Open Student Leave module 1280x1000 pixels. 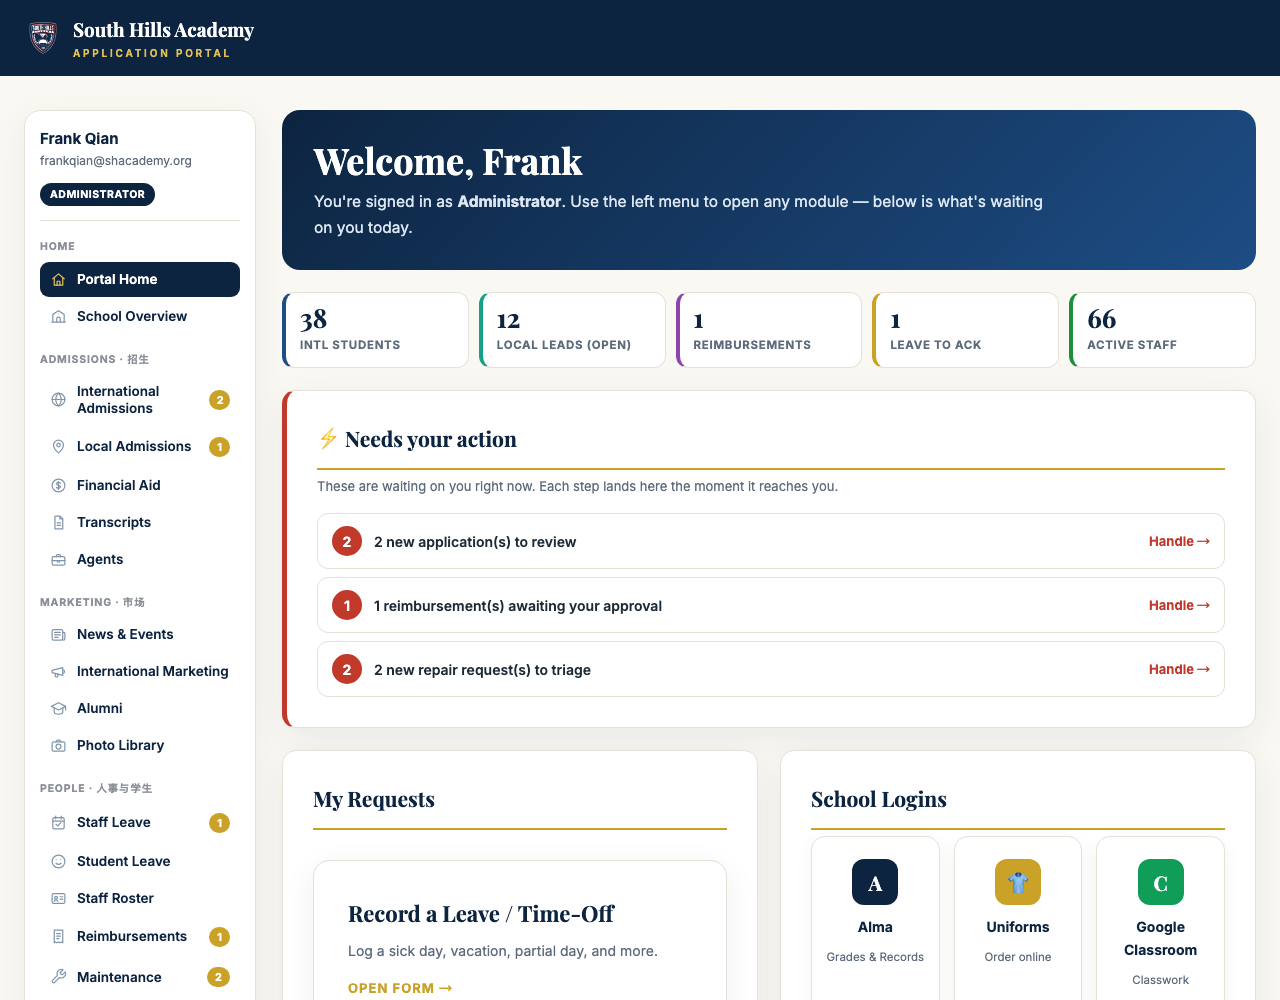click(x=140, y=862)
